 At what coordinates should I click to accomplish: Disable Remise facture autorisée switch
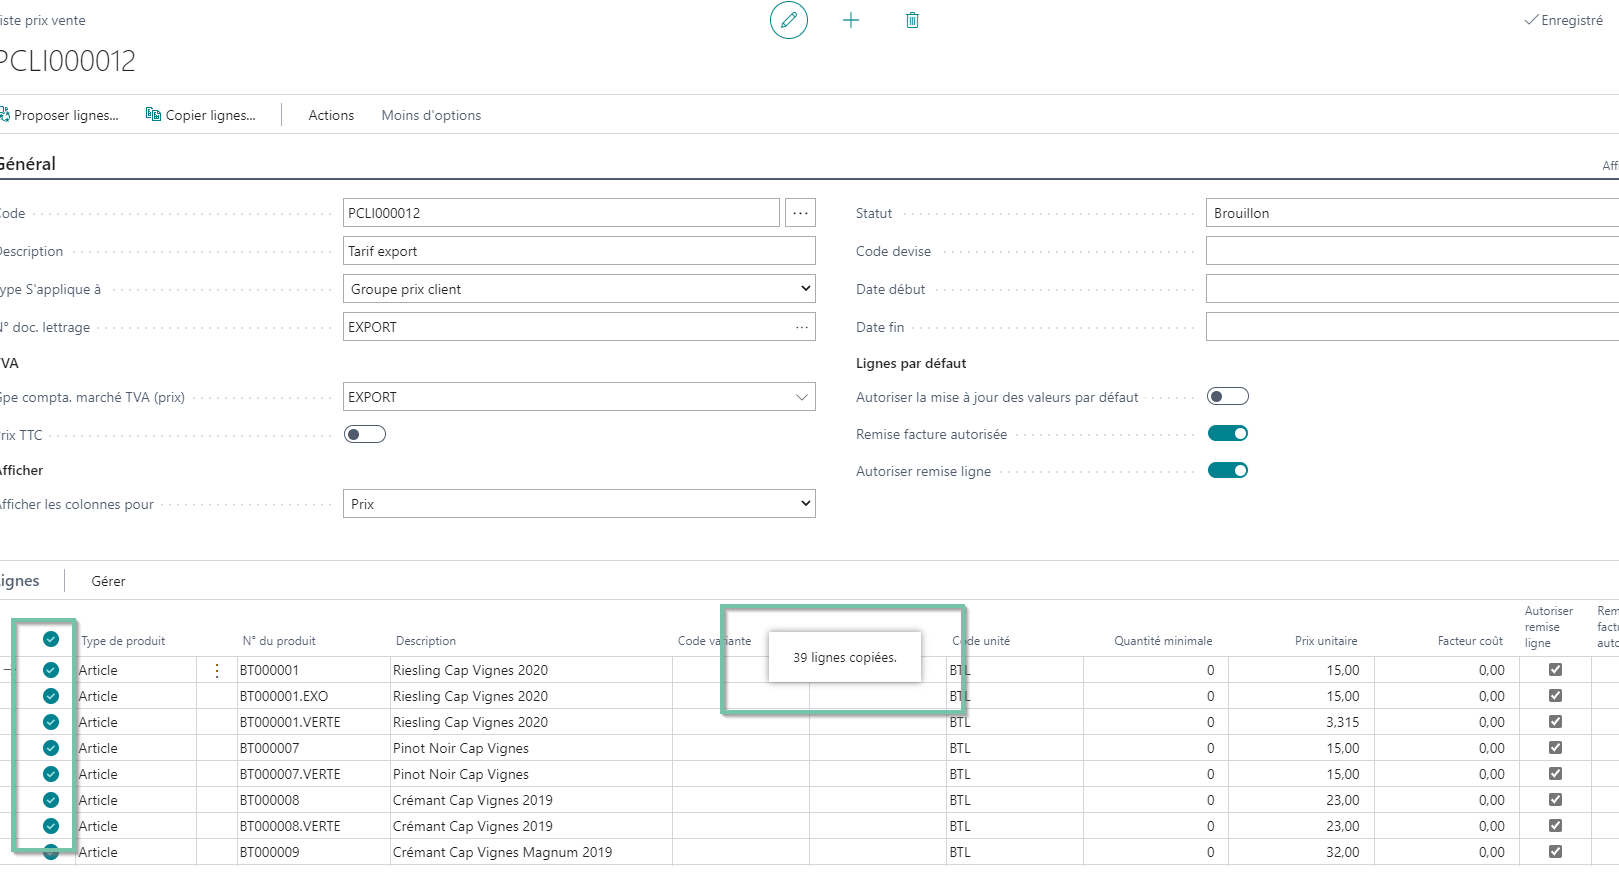point(1228,433)
